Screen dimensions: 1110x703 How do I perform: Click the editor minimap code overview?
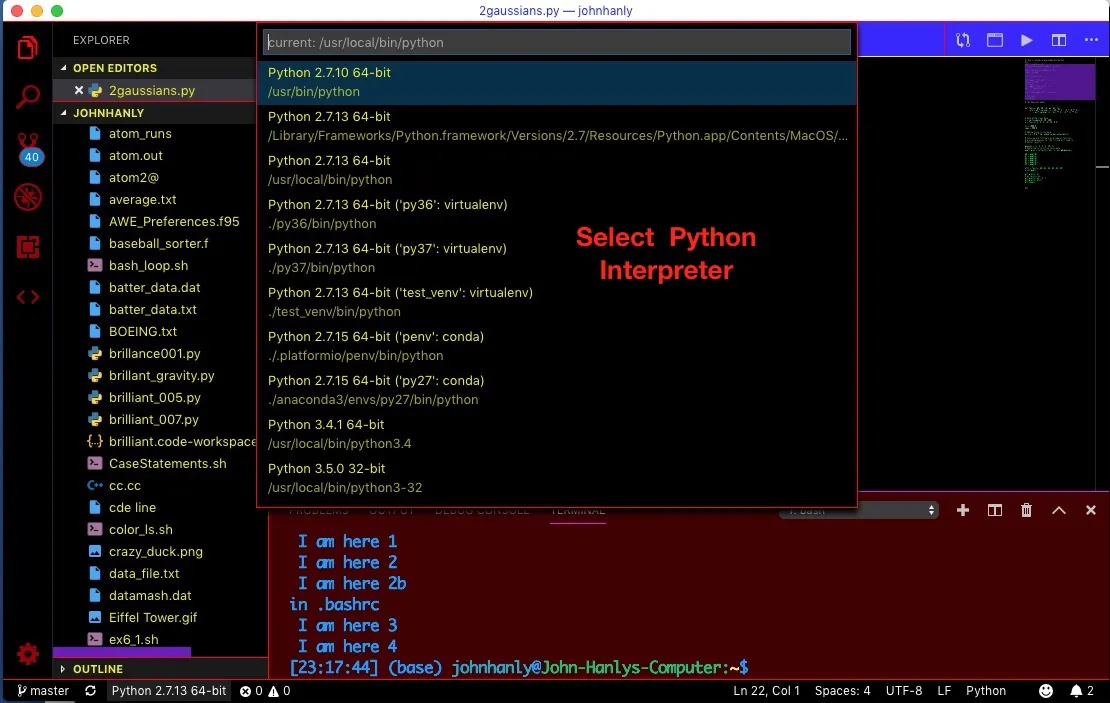pyautogui.click(x=1060, y=124)
